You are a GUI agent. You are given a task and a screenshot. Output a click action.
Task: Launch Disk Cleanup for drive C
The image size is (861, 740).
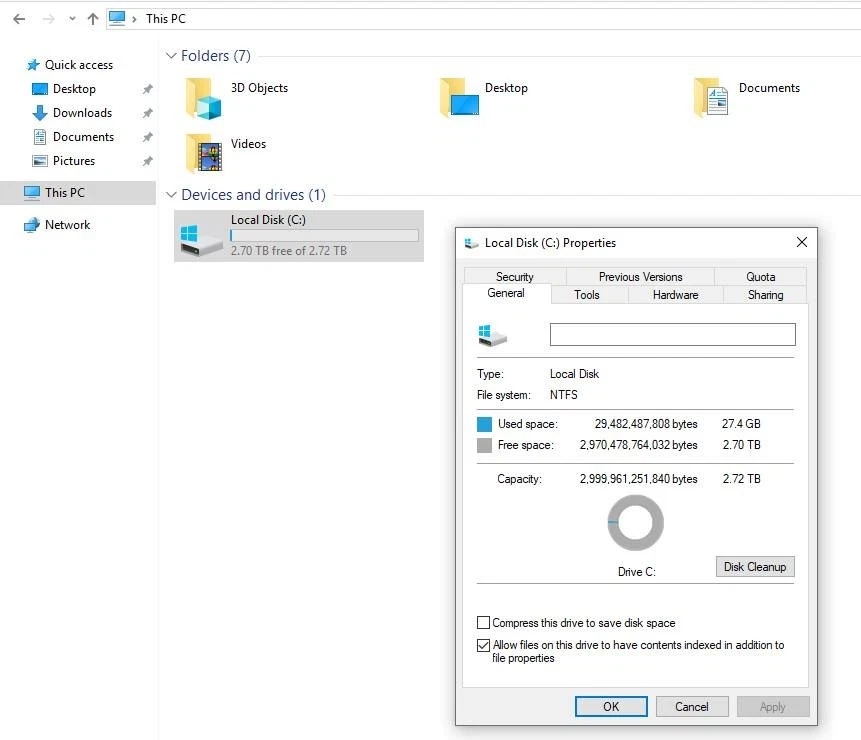point(754,567)
